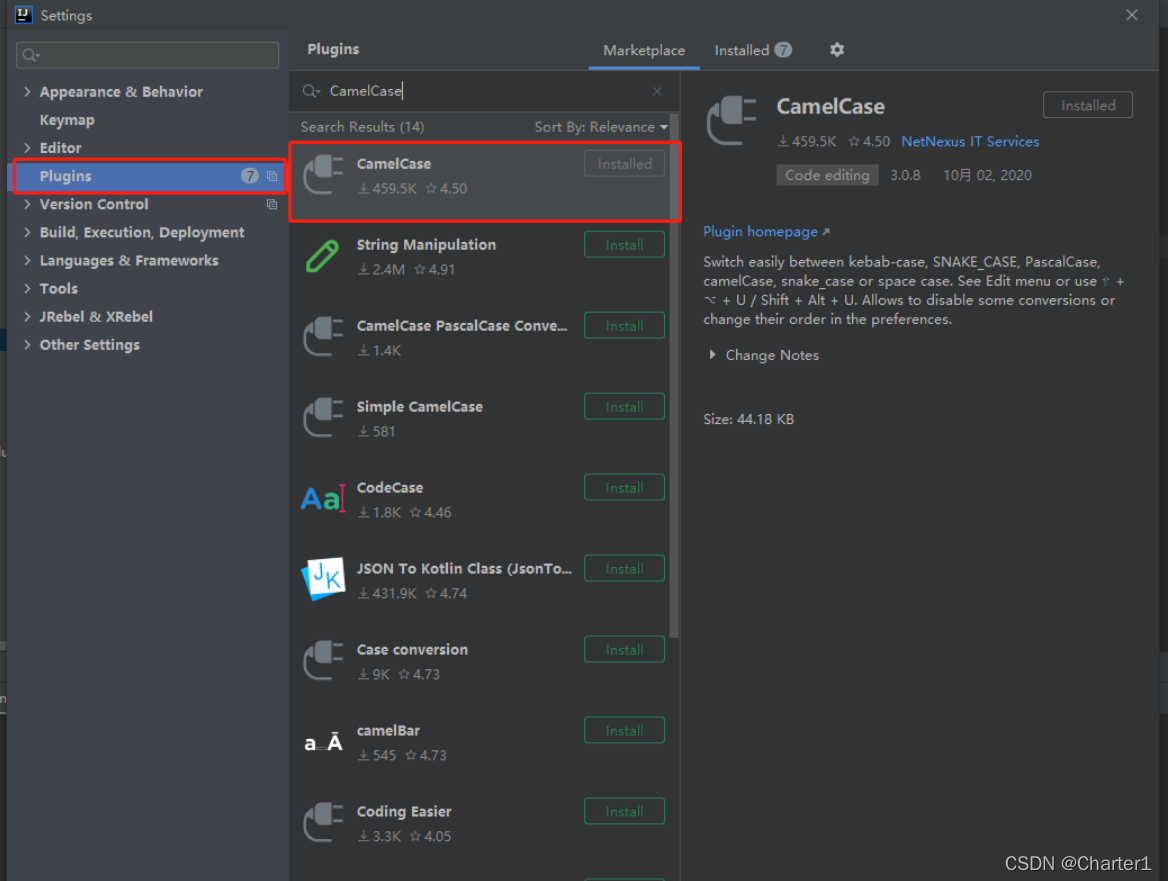The height and width of the screenshot is (881, 1168).
Task: Click the plugin settings gear icon
Action: [837, 50]
